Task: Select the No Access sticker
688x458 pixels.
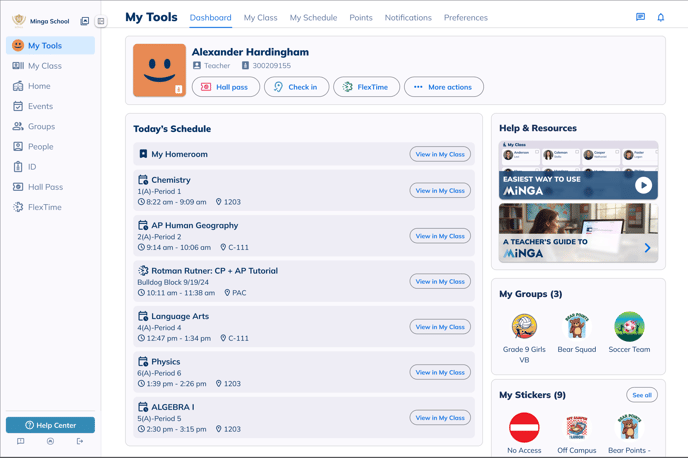Action: click(524, 427)
